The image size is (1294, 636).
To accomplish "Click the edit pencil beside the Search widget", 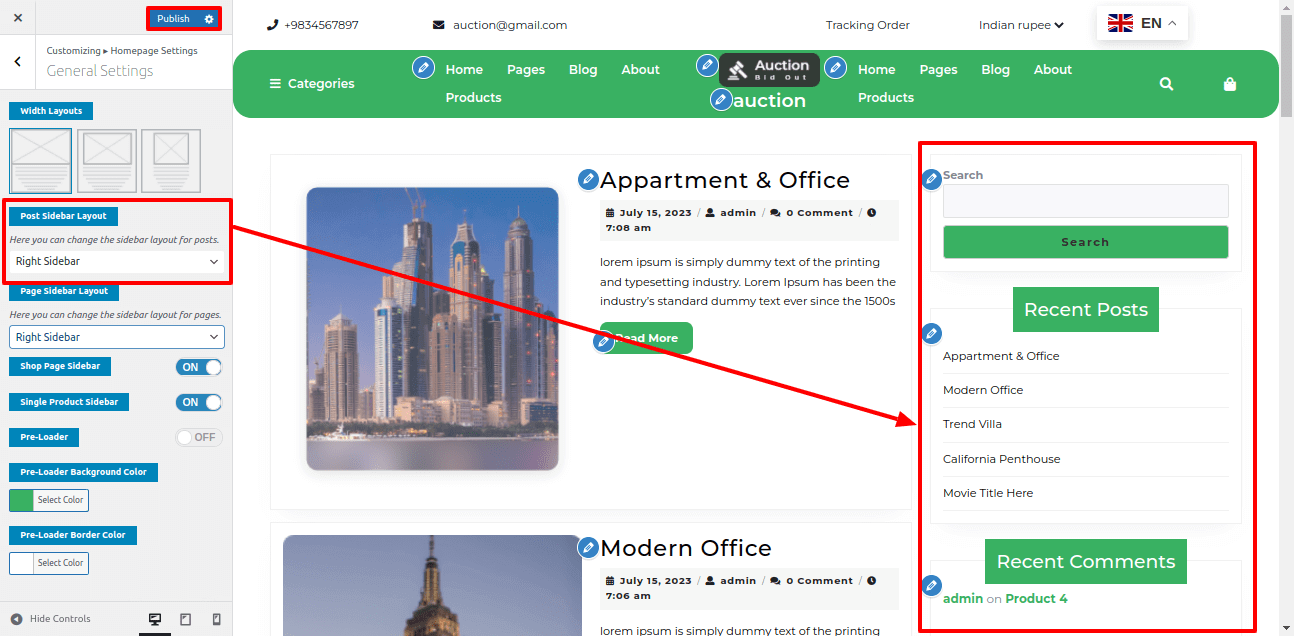I will click(x=931, y=179).
